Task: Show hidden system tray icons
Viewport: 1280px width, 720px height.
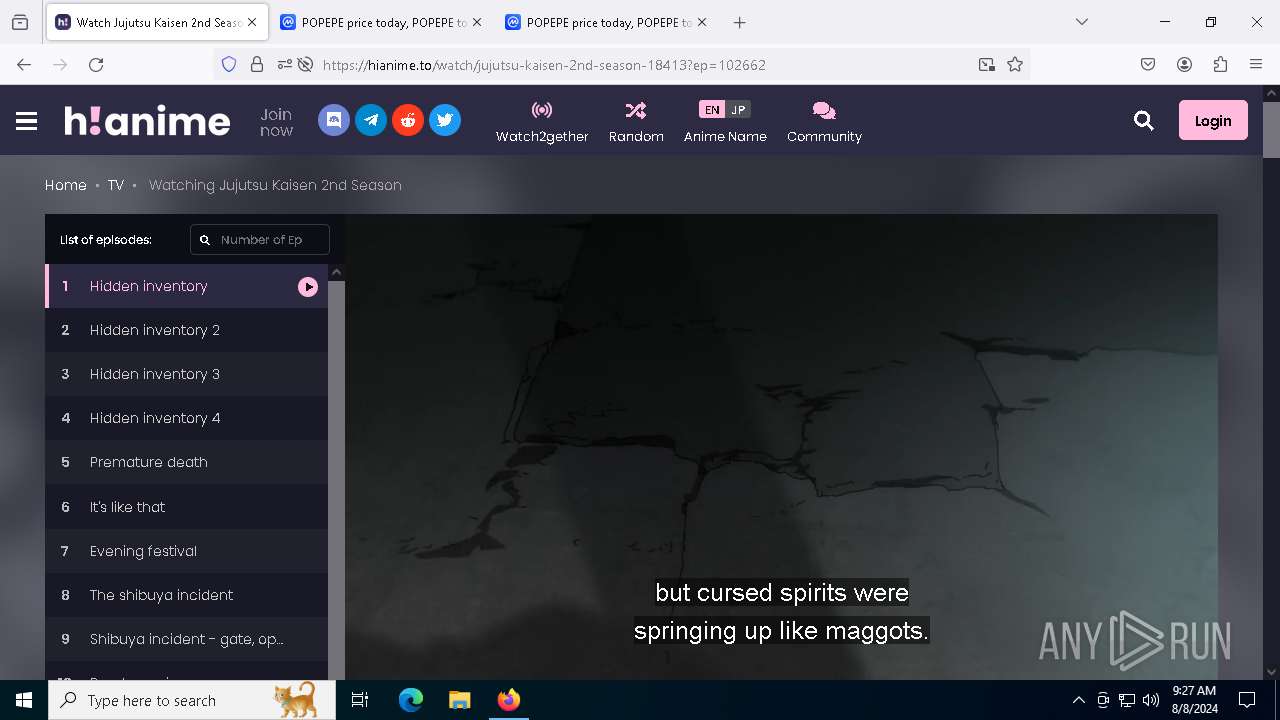Action: pos(1078,700)
